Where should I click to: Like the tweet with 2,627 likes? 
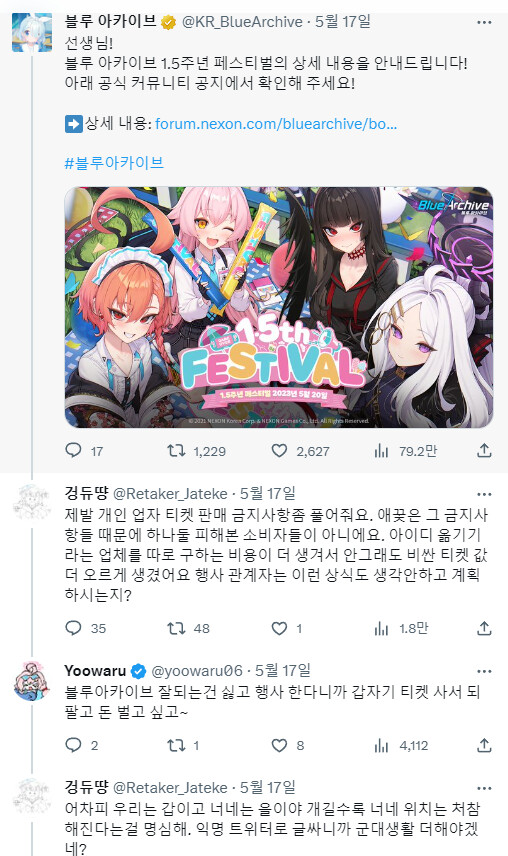(300, 451)
